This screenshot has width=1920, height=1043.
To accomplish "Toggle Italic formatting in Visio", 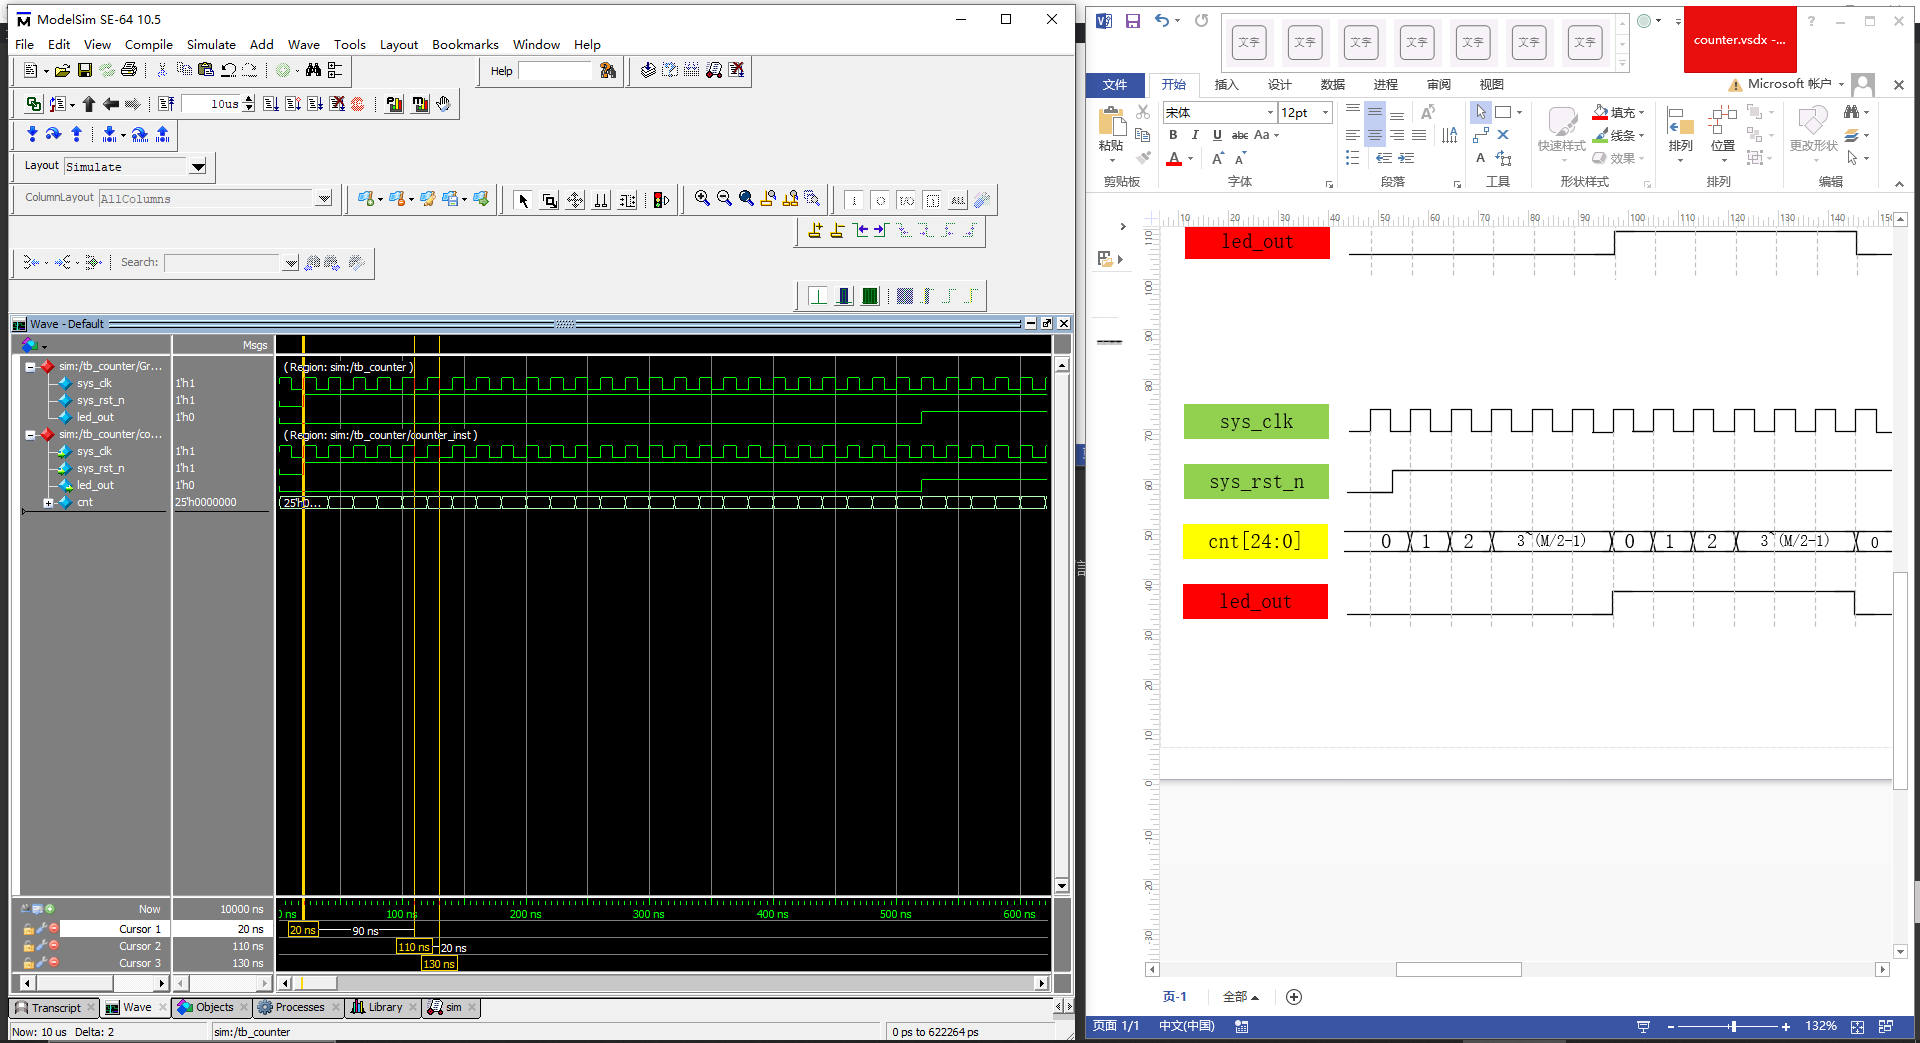I will pos(1195,135).
